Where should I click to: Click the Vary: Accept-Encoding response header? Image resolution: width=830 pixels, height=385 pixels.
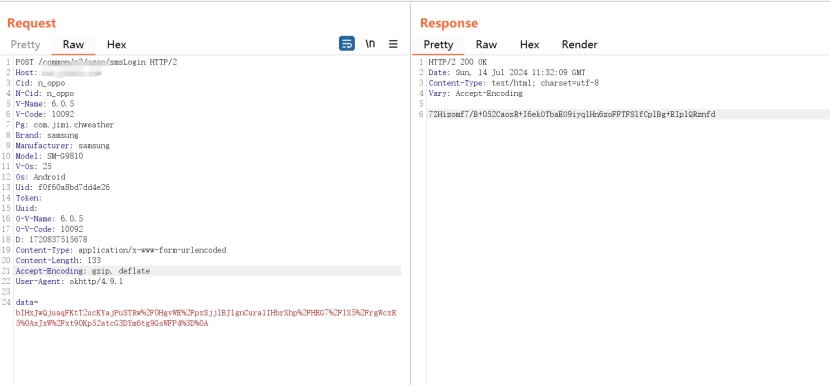[x=475, y=93]
